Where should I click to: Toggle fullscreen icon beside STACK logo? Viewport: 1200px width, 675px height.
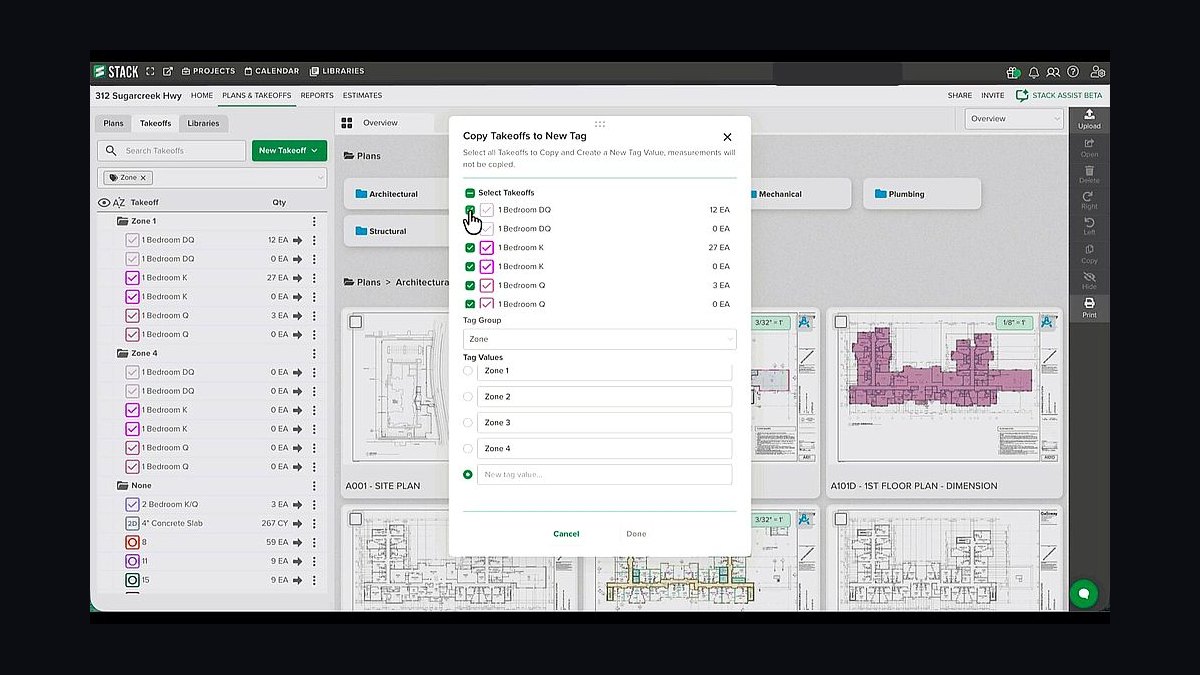[x=151, y=71]
